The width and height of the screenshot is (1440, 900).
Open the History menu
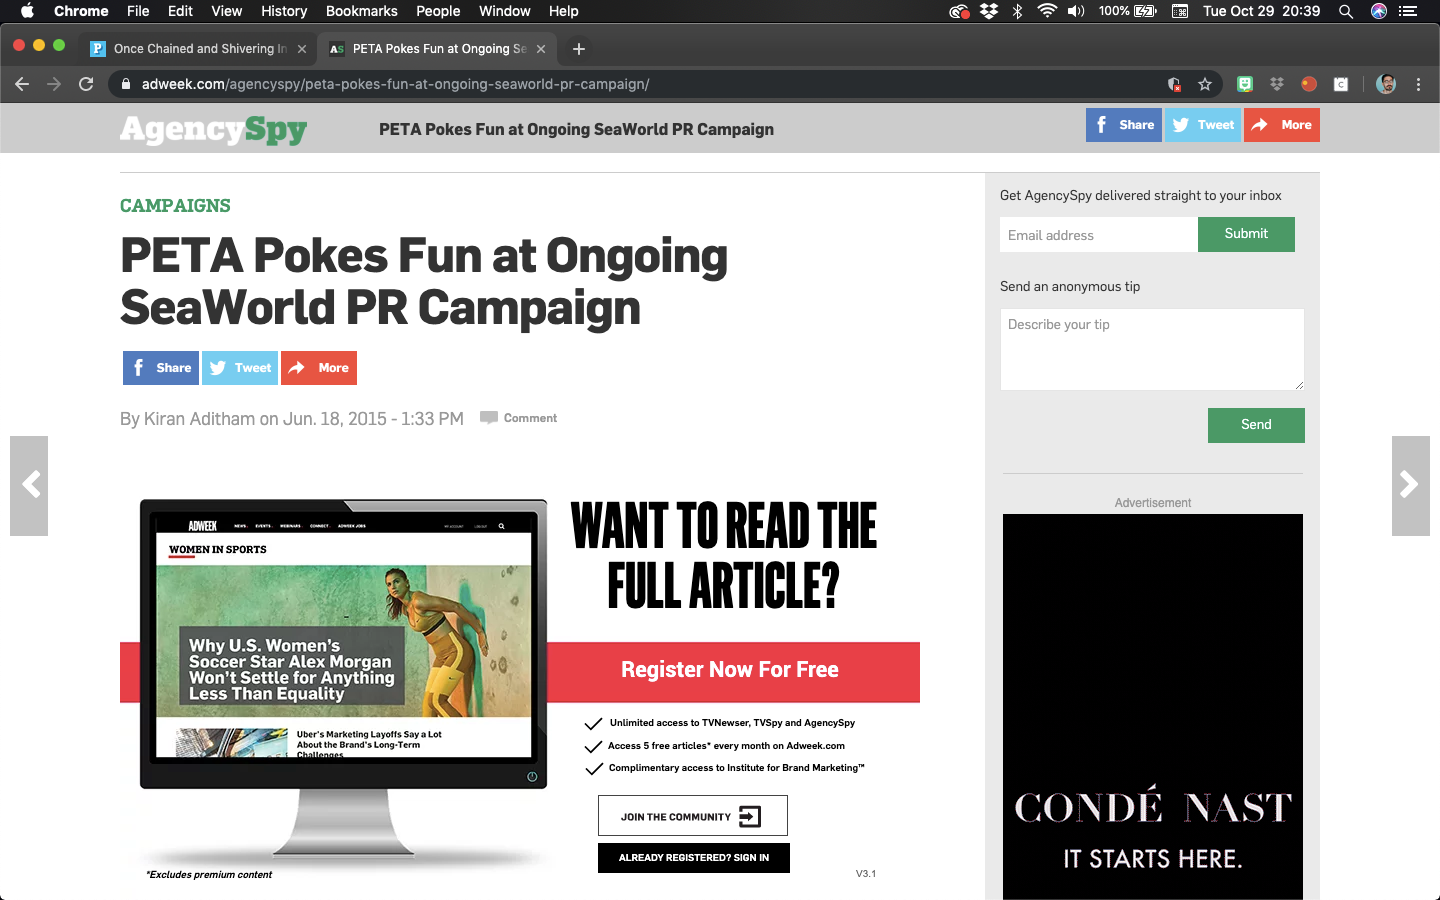click(x=284, y=11)
